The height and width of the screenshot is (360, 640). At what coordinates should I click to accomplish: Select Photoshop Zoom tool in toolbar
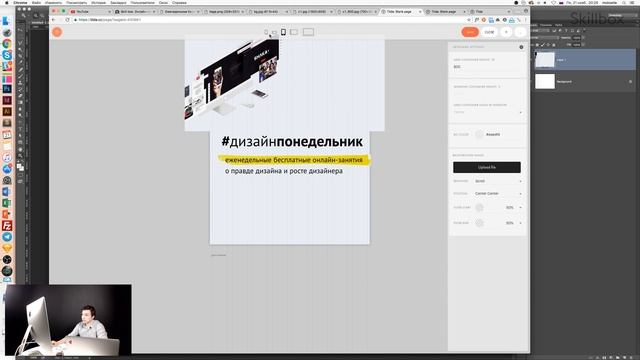coord(20,156)
